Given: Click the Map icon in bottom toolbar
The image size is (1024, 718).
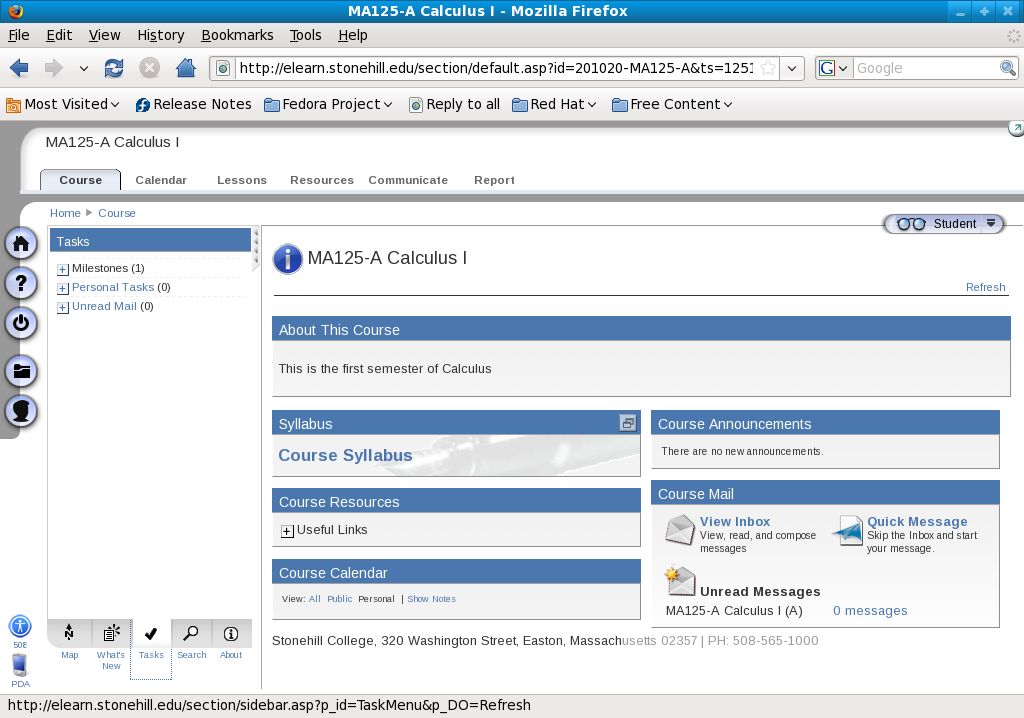Looking at the screenshot, I should [69, 633].
